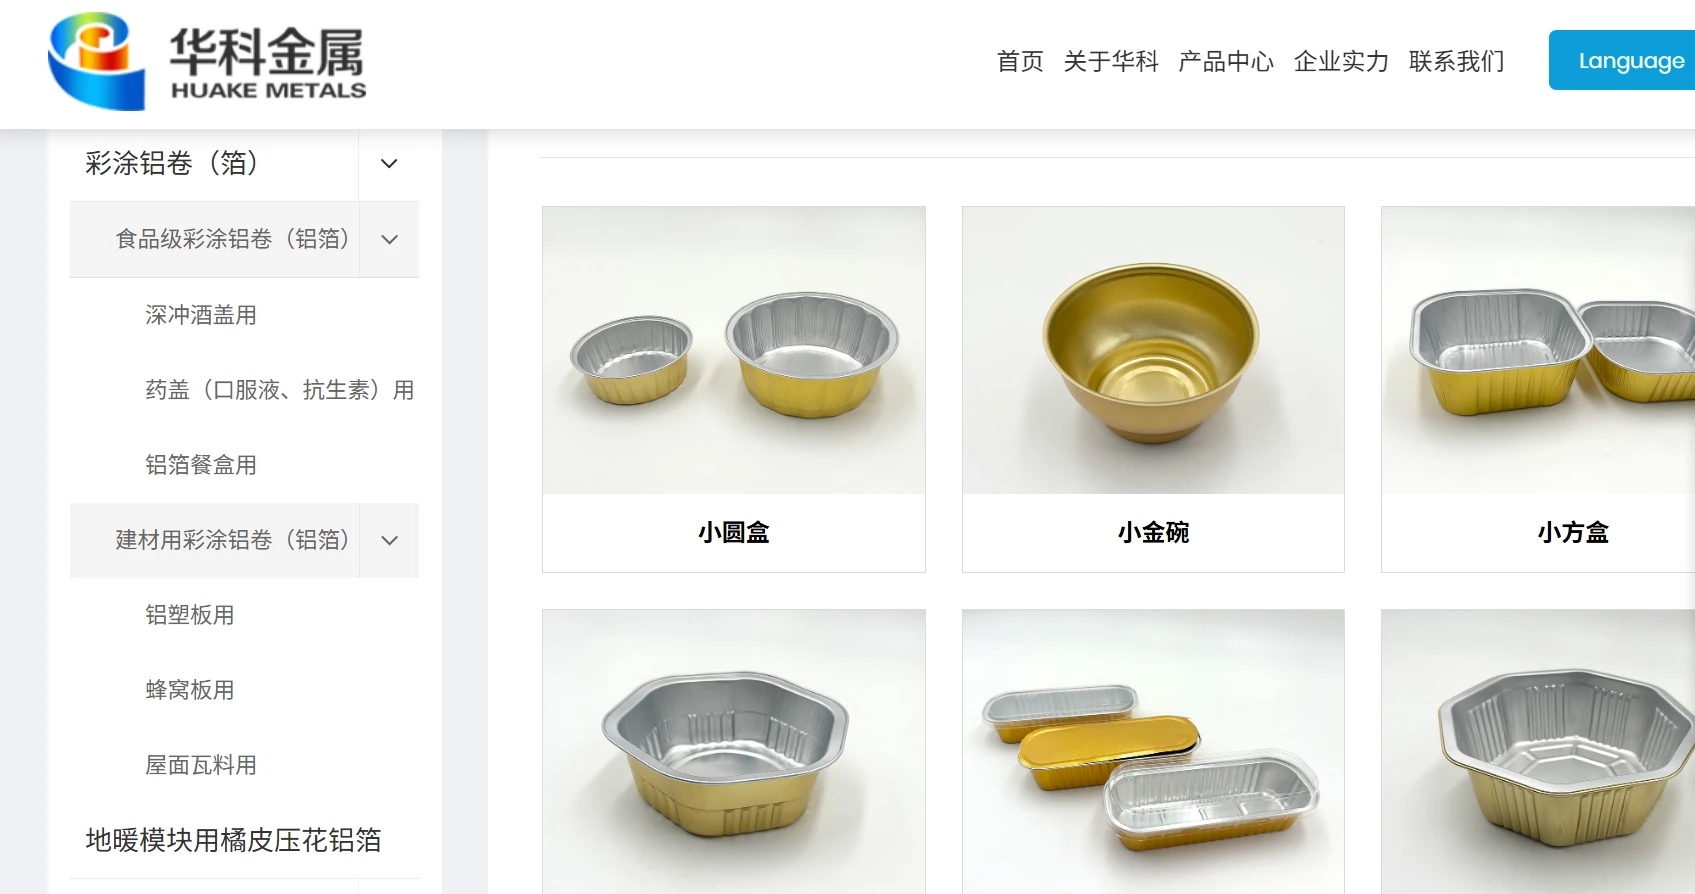
Task: Open the 关于华科 menu item
Action: (1111, 61)
